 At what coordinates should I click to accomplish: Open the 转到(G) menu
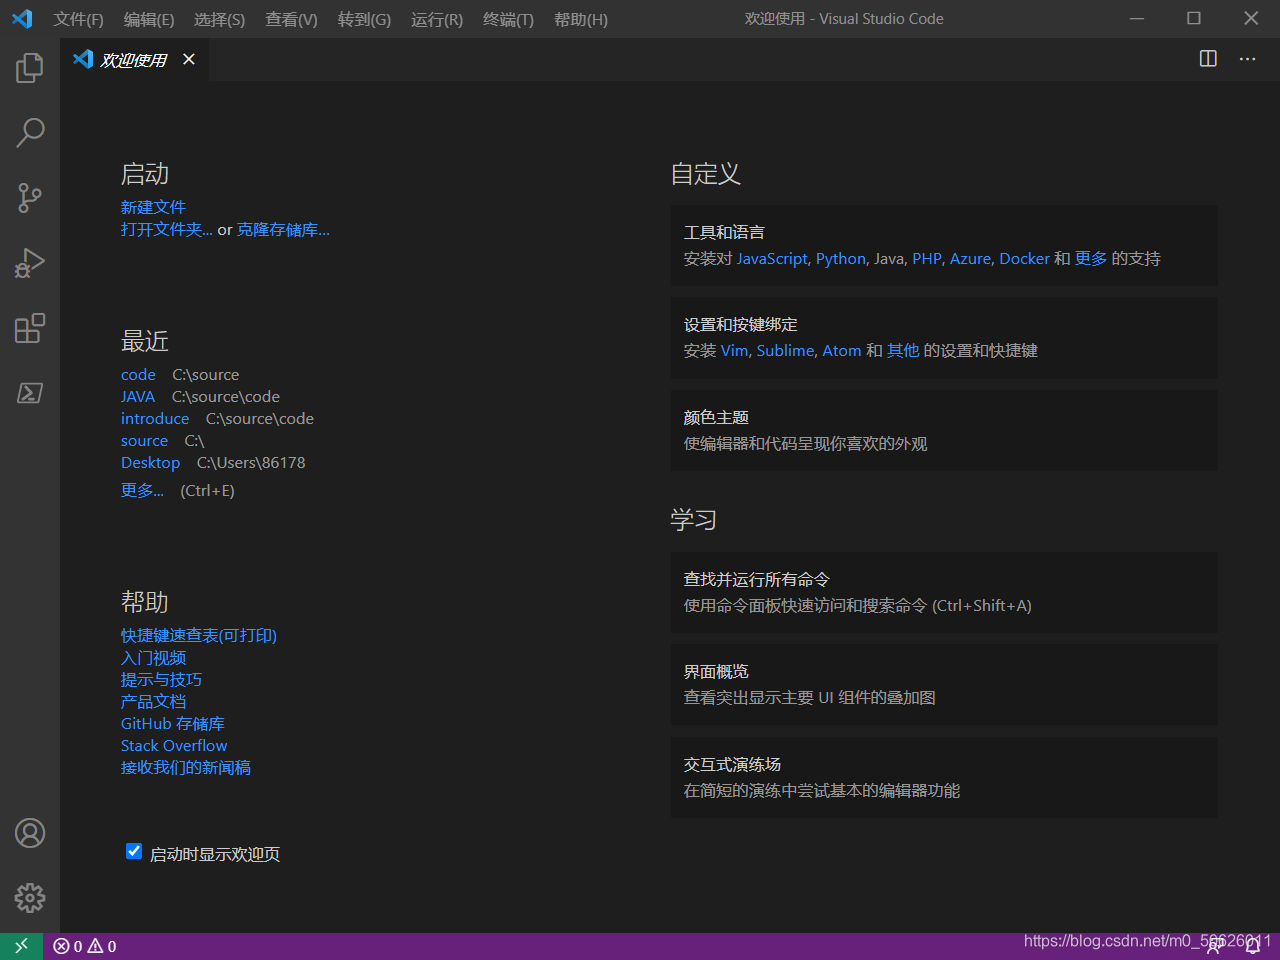[x=364, y=19]
